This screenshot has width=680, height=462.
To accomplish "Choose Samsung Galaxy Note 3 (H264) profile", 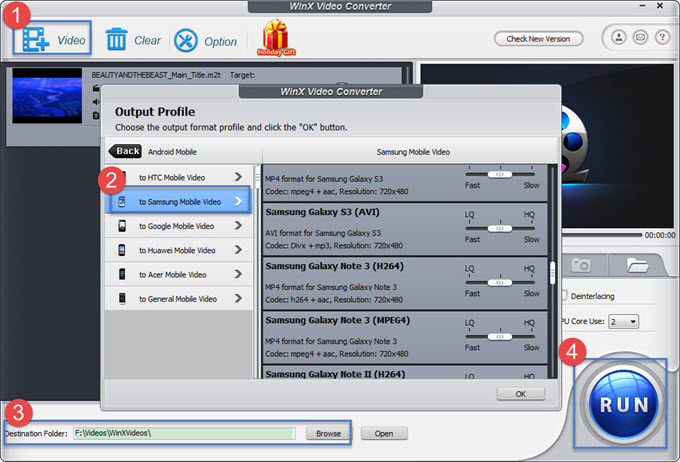I will click(x=404, y=283).
